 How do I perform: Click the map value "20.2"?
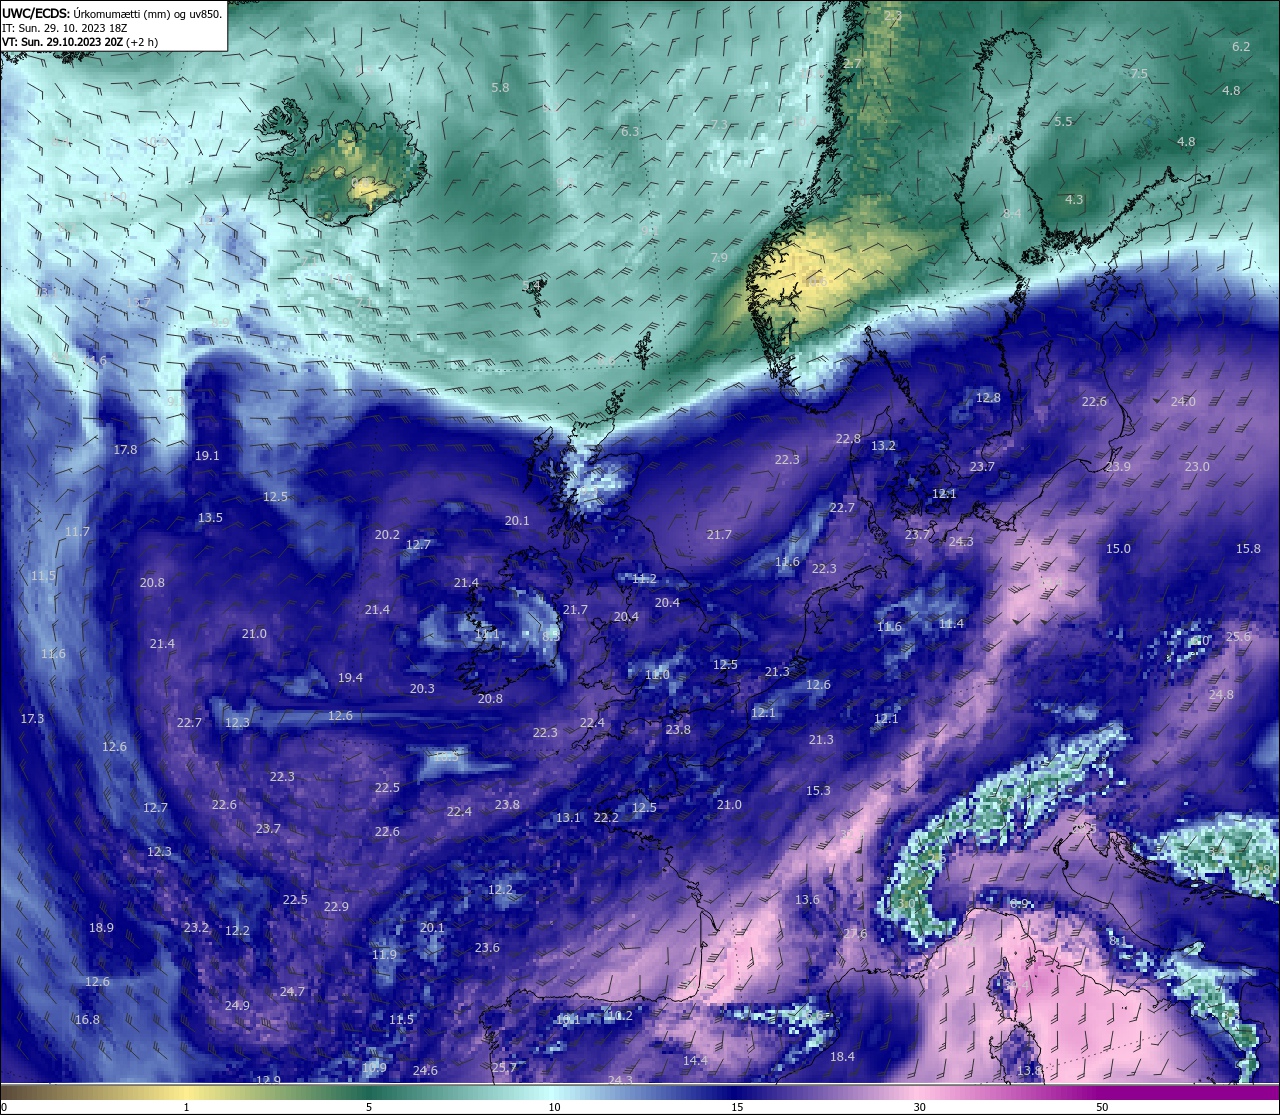pos(387,535)
